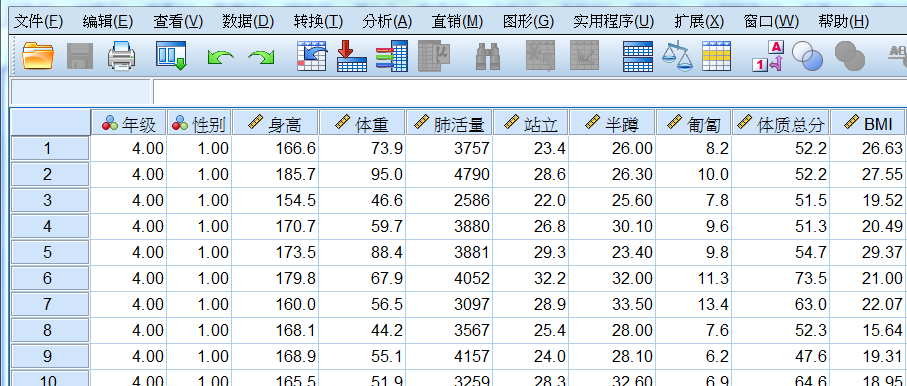The width and height of the screenshot is (907, 386).
Task: Open the 数据(D) menu
Action: [x=248, y=22]
